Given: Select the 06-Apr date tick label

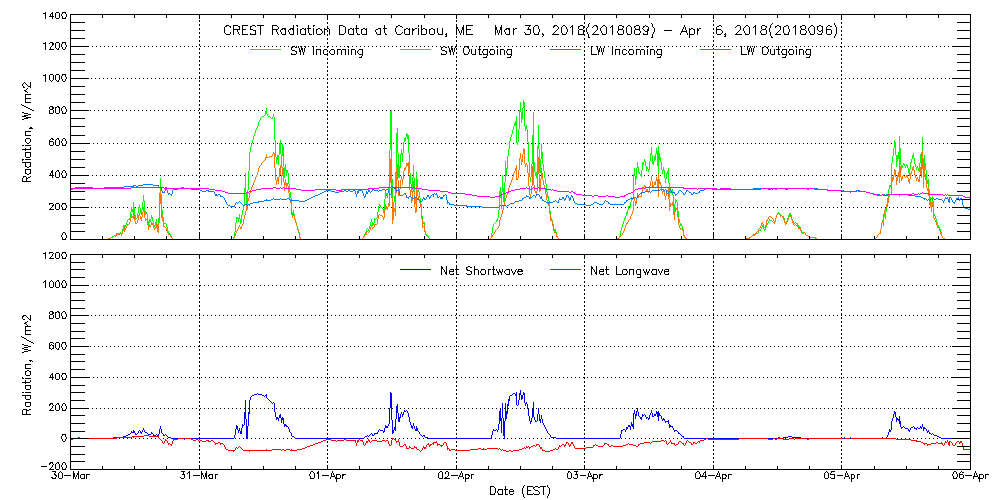Looking at the screenshot, I should (x=970, y=477).
